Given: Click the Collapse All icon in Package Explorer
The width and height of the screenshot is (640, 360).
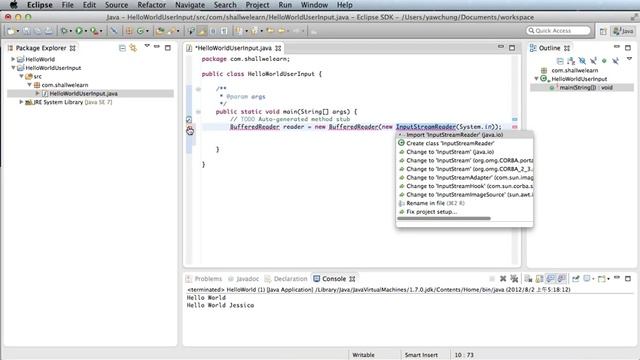Looking at the screenshot, I should click(x=122, y=48).
